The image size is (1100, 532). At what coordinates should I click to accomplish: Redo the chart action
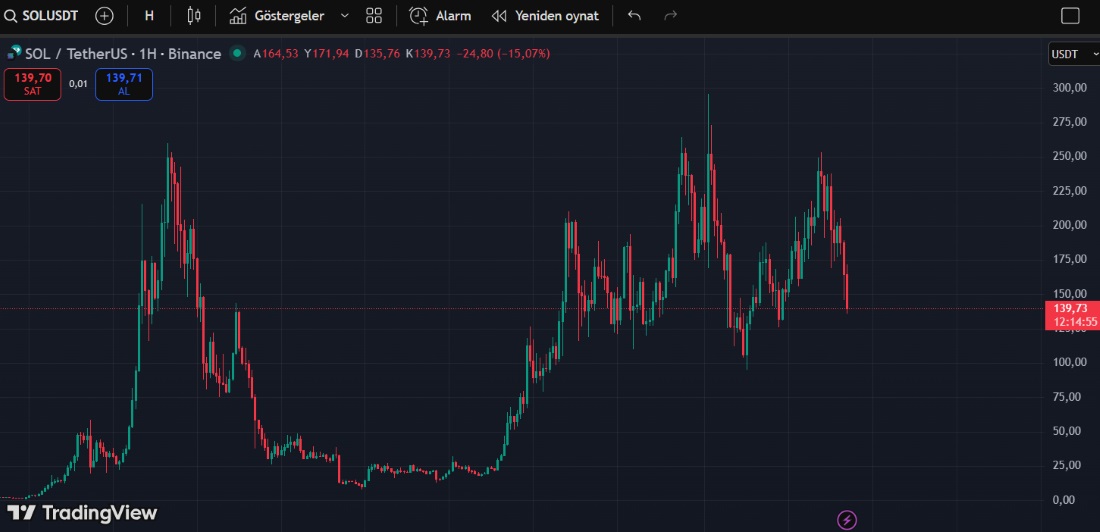coord(670,15)
